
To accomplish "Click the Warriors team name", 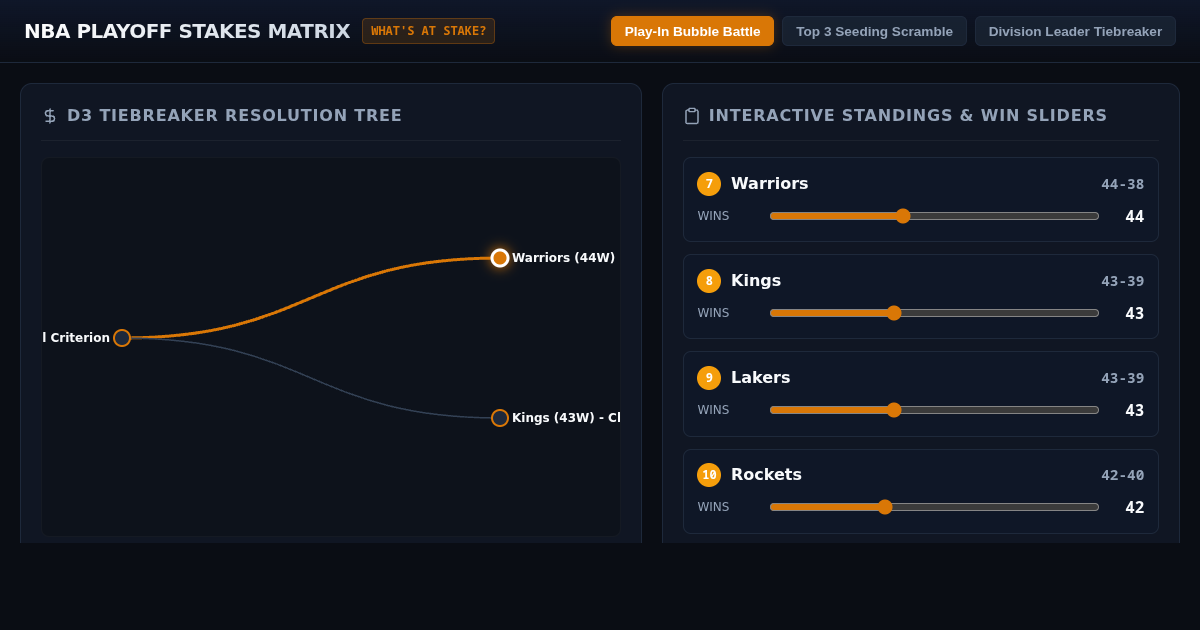I will pos(769,184).
